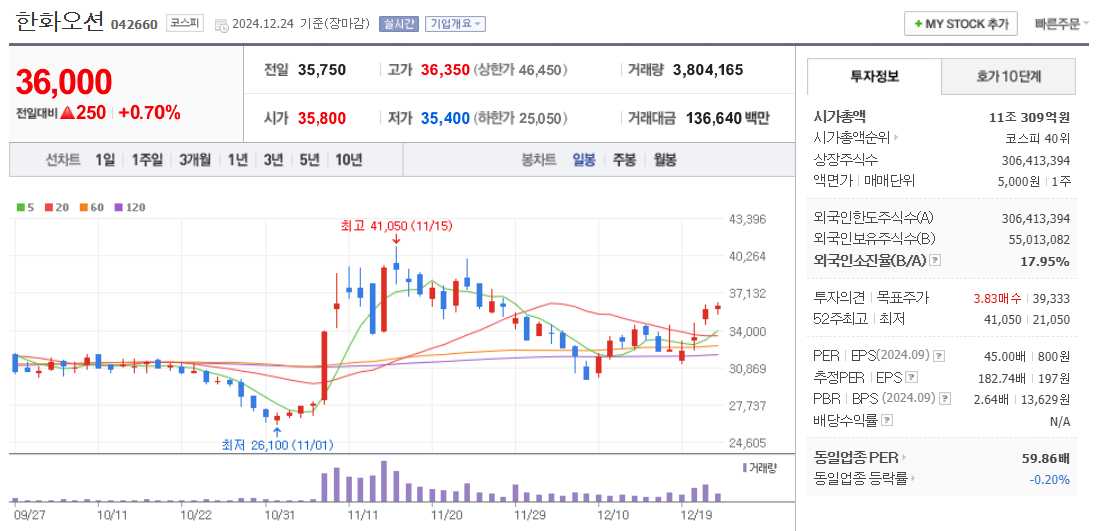Select the 월봉 candle chart

tap(665, 160)
